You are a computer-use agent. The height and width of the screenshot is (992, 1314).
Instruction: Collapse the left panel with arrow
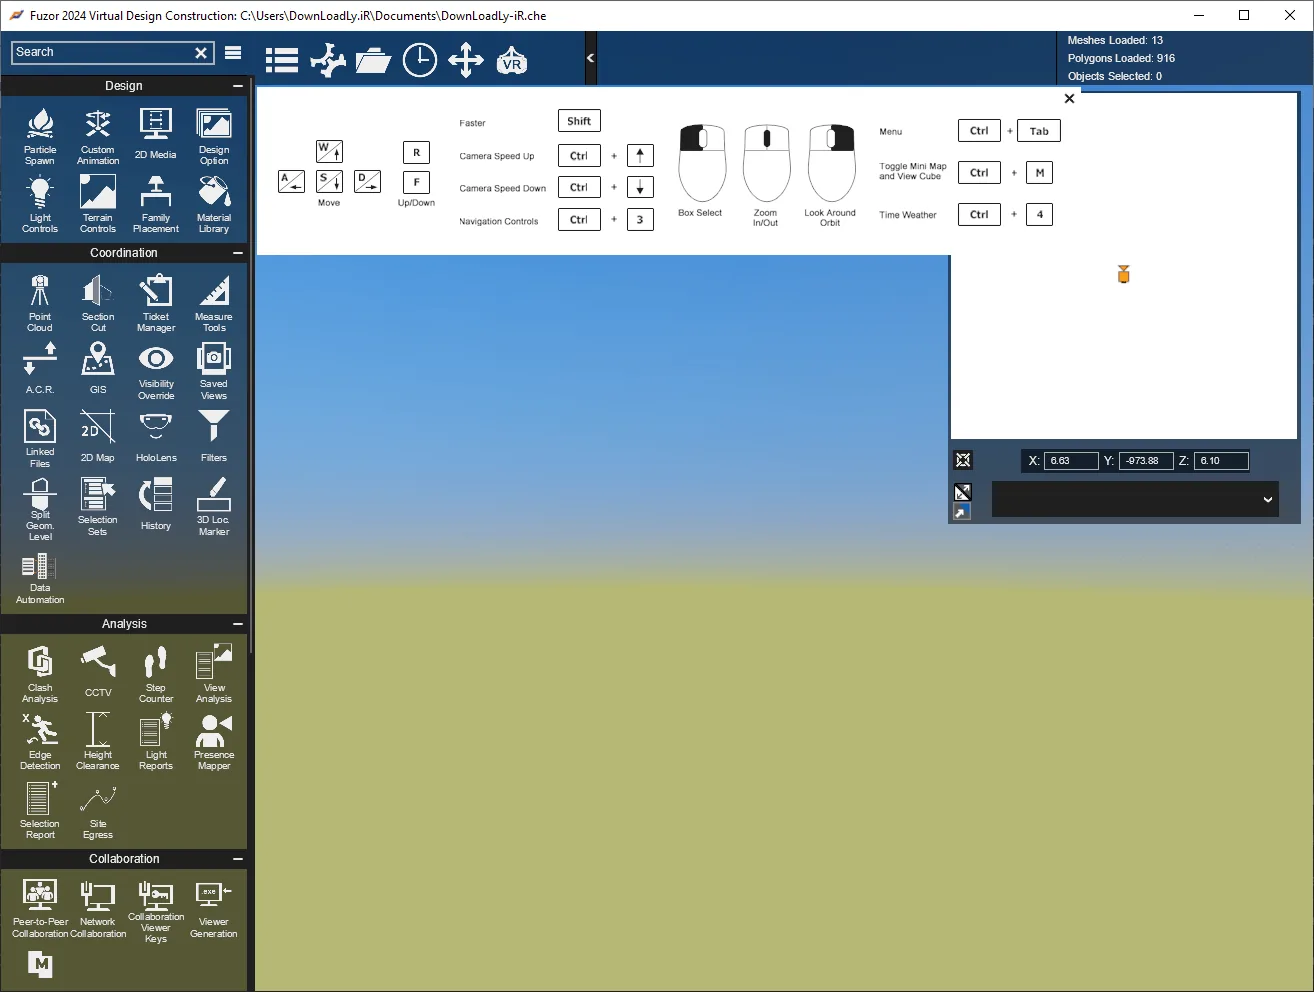coord(590,58)
